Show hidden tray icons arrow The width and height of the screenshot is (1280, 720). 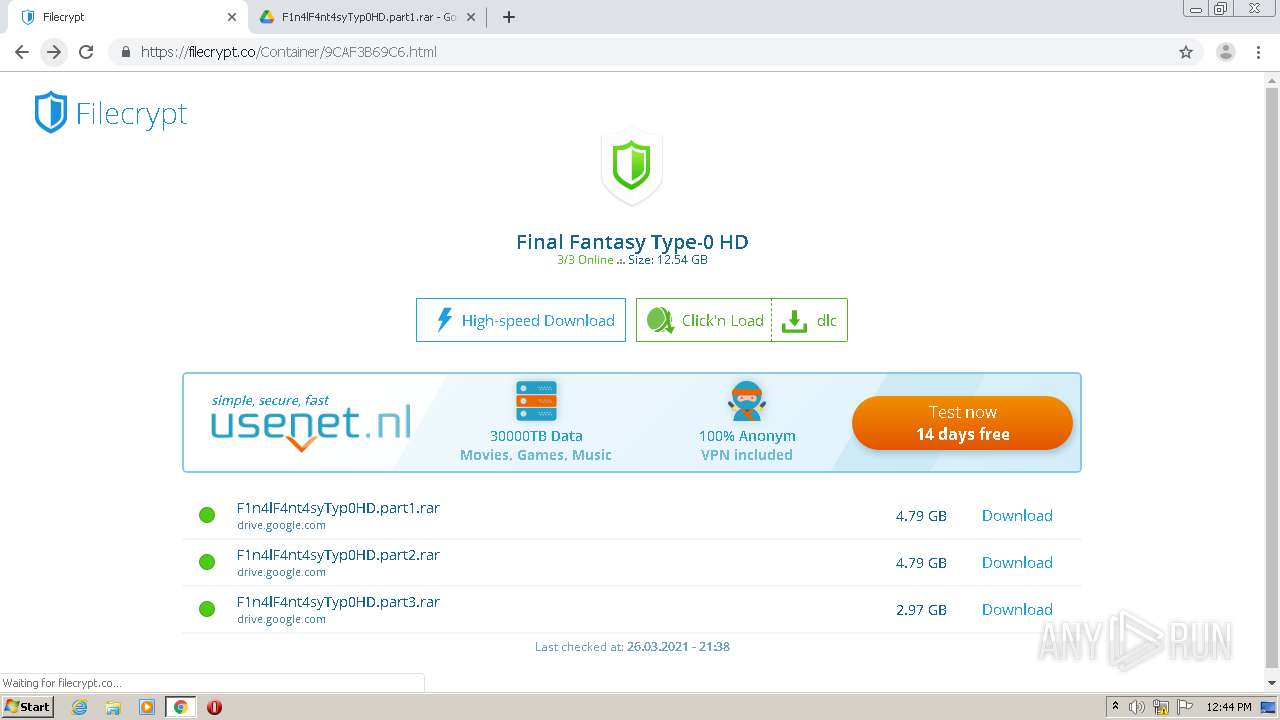pyautogui.click(x=1115, y=707)
